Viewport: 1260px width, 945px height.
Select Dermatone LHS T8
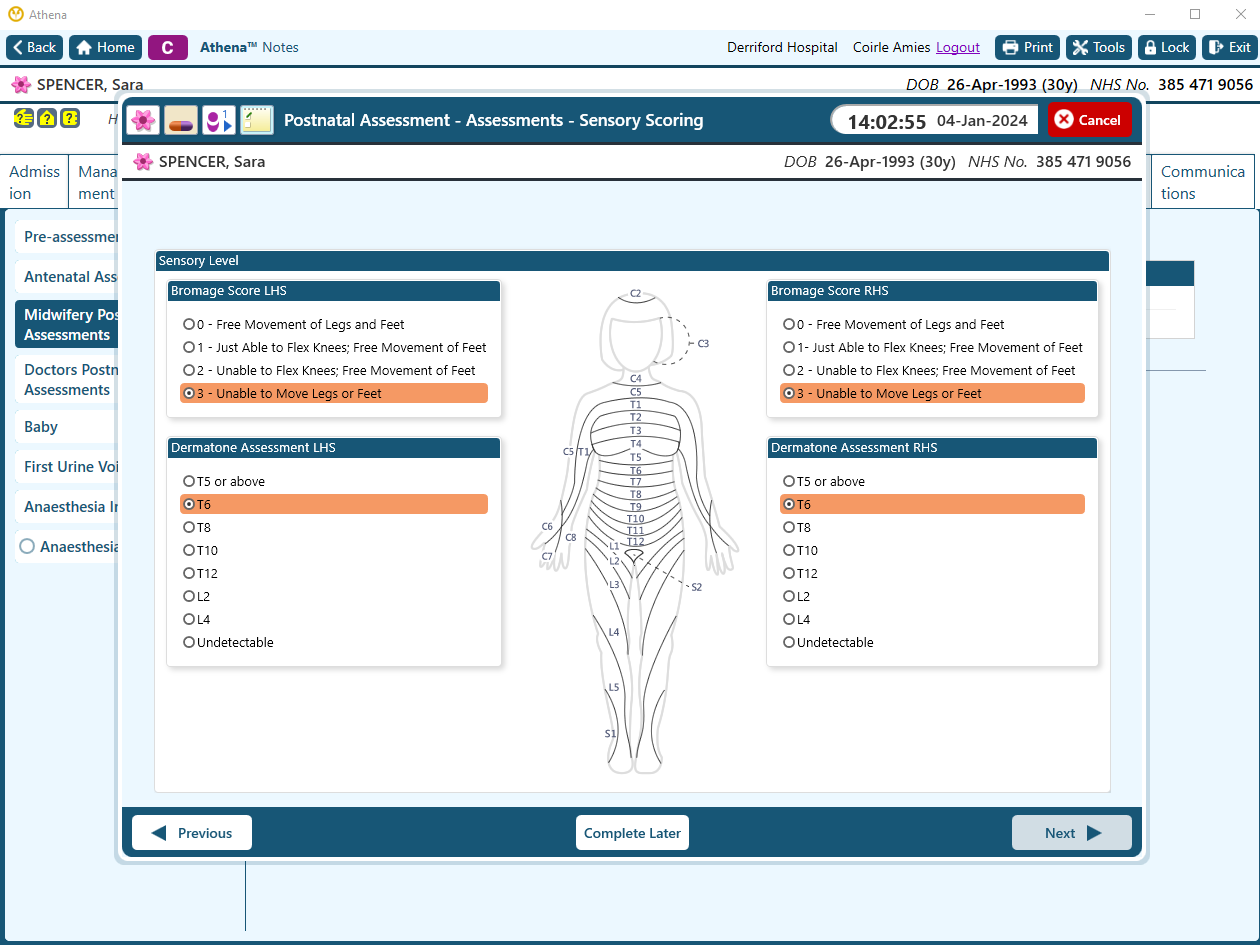coord(334,527)
